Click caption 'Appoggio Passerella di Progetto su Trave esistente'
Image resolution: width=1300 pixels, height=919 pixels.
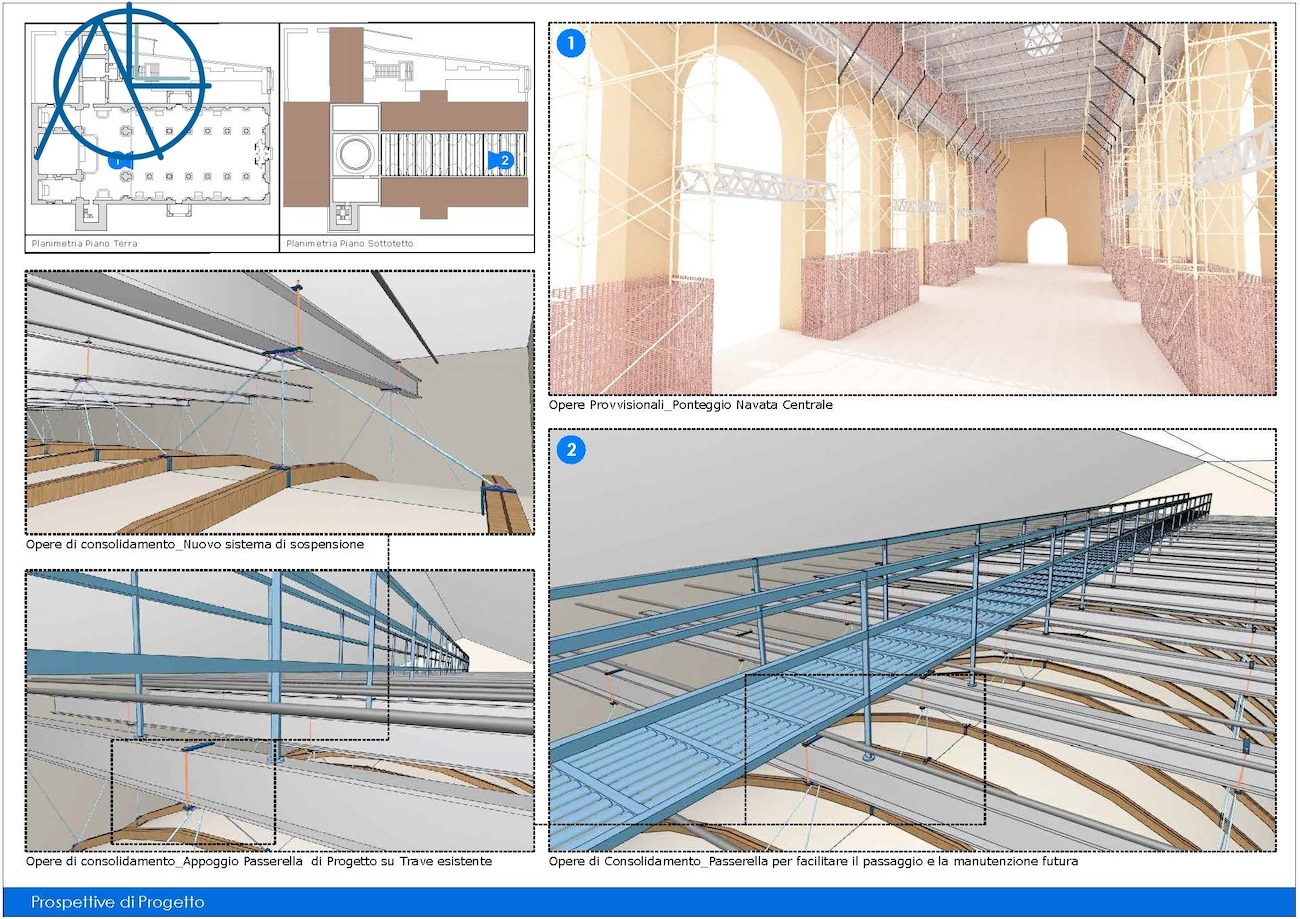pos(259,861)
